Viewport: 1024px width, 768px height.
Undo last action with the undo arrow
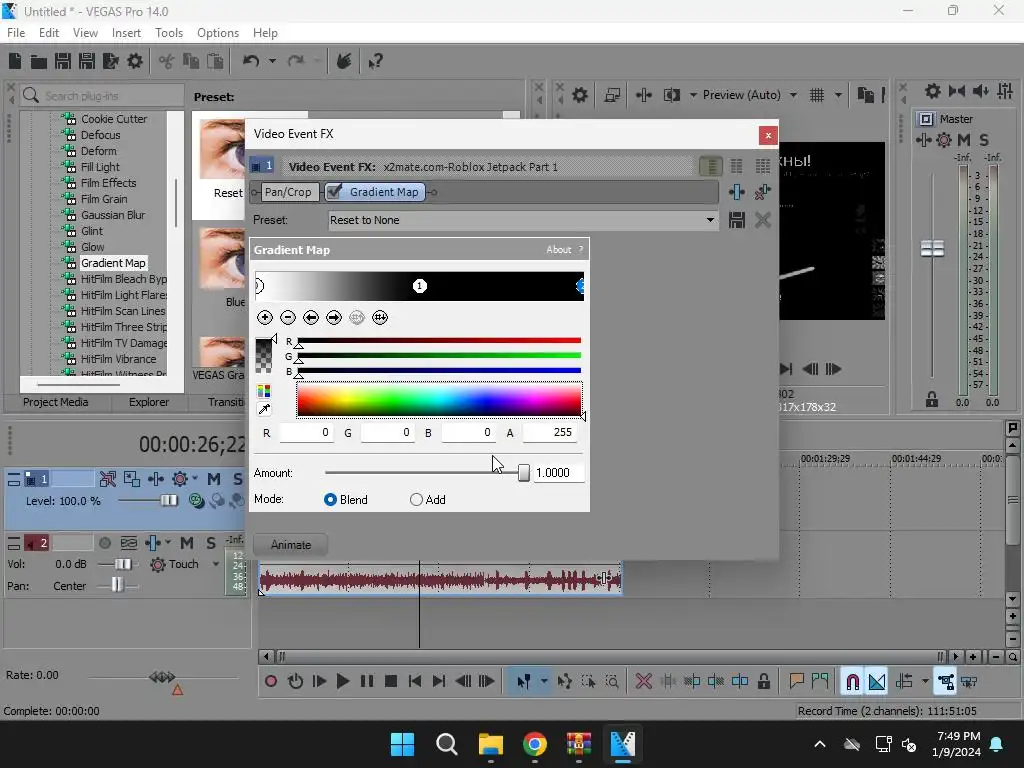251,61
